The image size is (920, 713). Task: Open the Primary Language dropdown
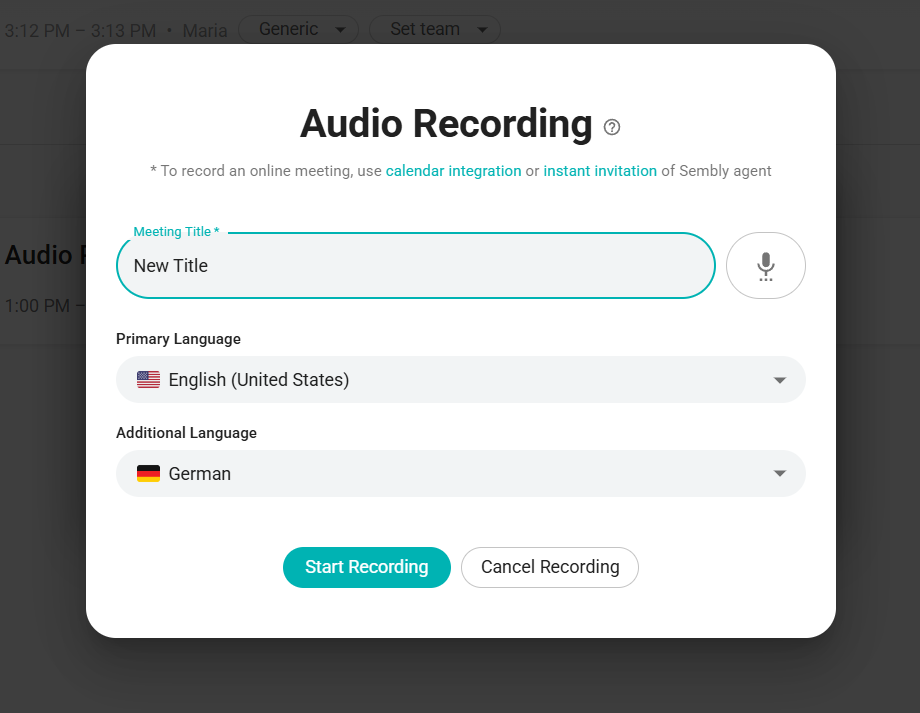click(x=460, y=380)
